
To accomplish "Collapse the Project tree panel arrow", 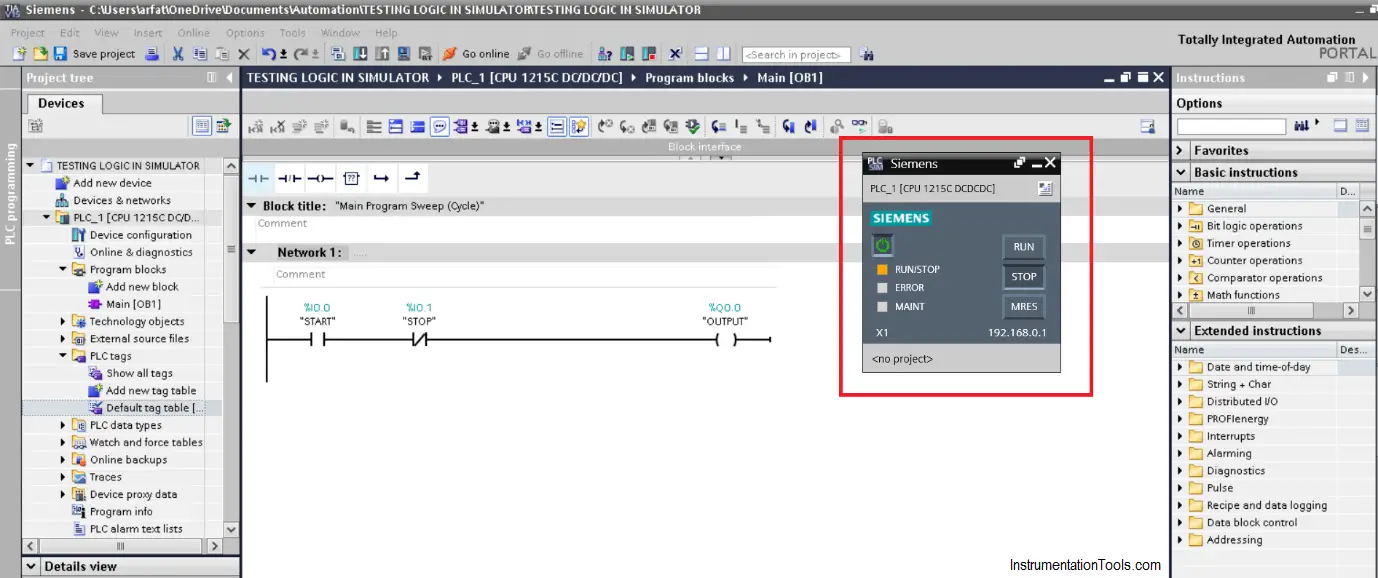I will point(227,78).
